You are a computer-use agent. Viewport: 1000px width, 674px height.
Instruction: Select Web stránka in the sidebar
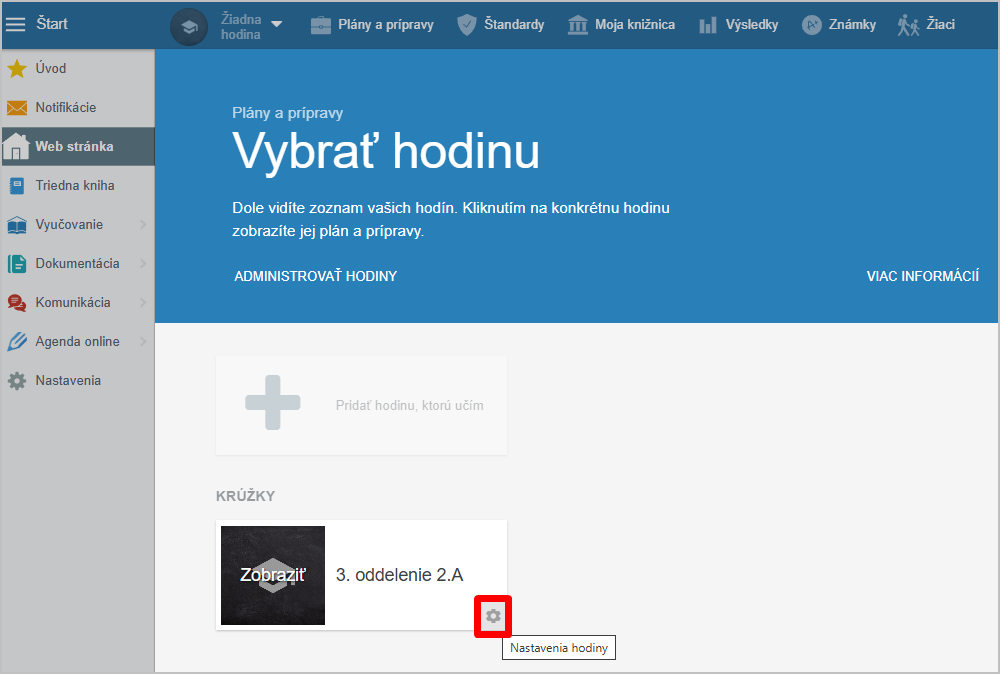(x=78, y=146)
